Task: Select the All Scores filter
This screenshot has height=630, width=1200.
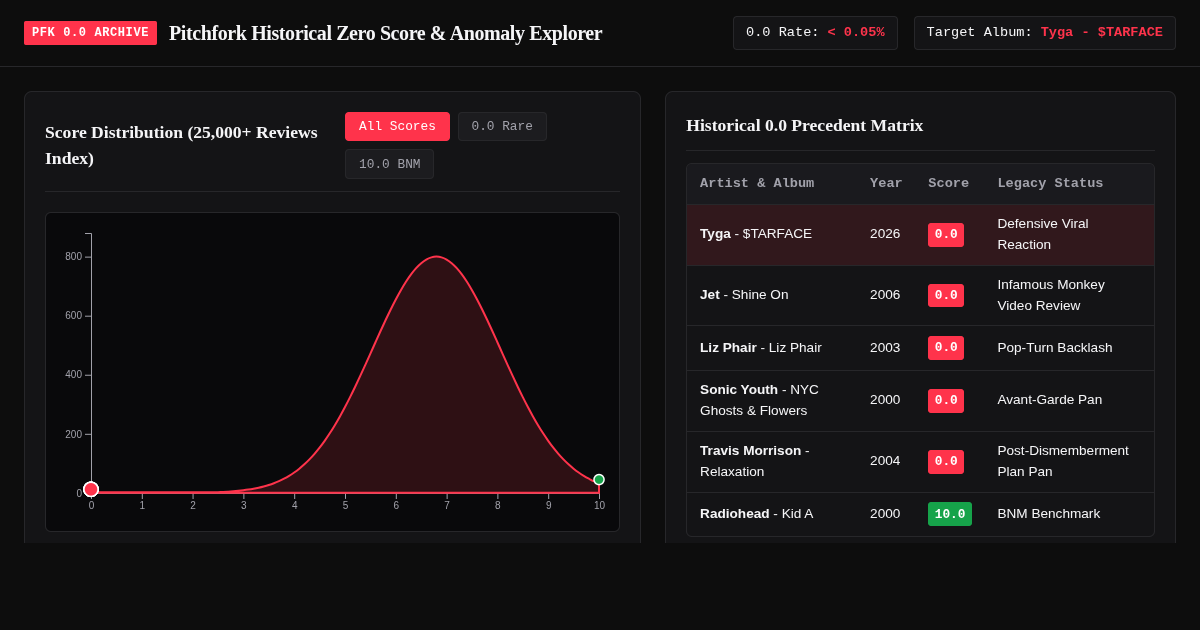Action: (x=397, y=126)
